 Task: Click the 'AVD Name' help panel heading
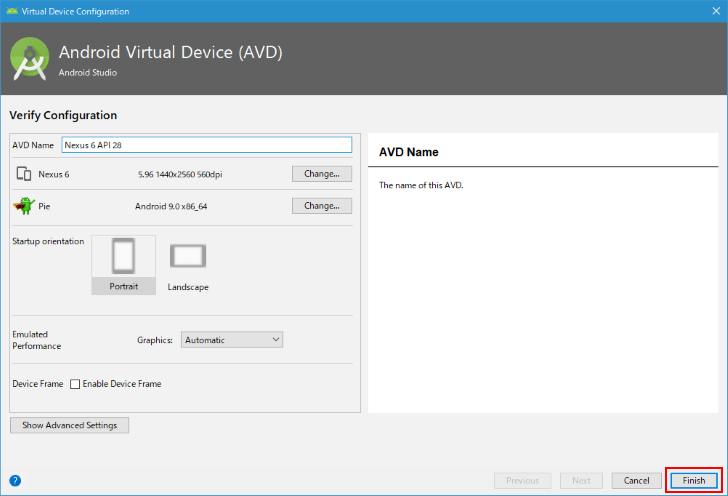coord(409,152)
